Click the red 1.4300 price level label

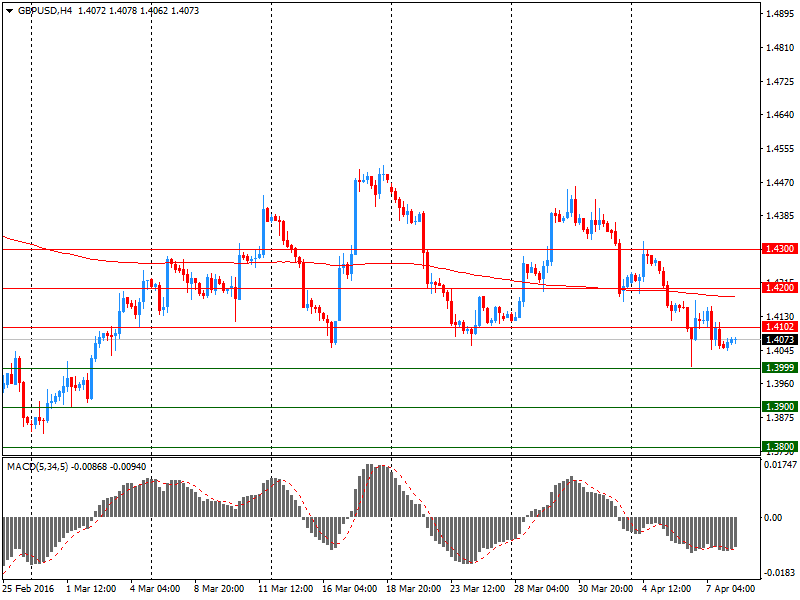point(780,249)
